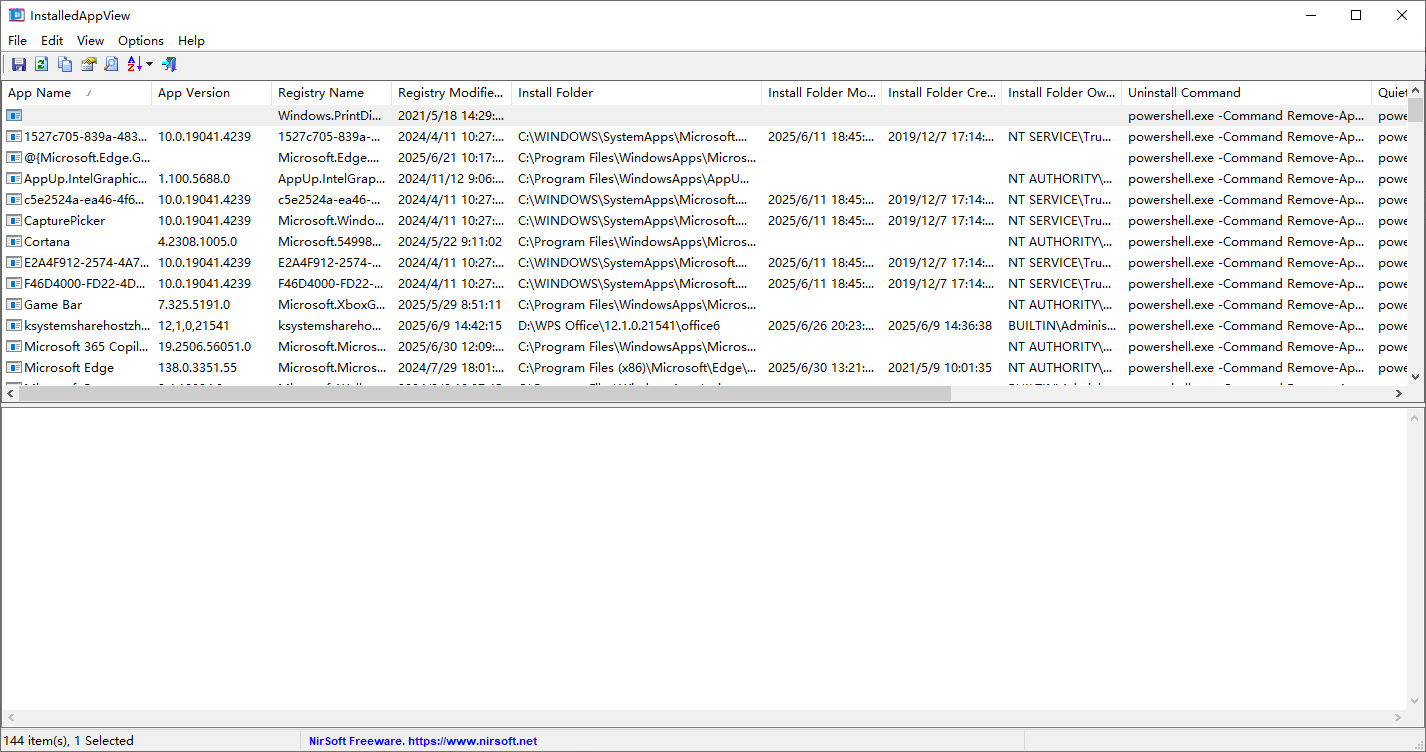The image size is (1426, 752).
Task: Click the lower pane's scroll-down arrow
Action: (x=1415, y=701)
